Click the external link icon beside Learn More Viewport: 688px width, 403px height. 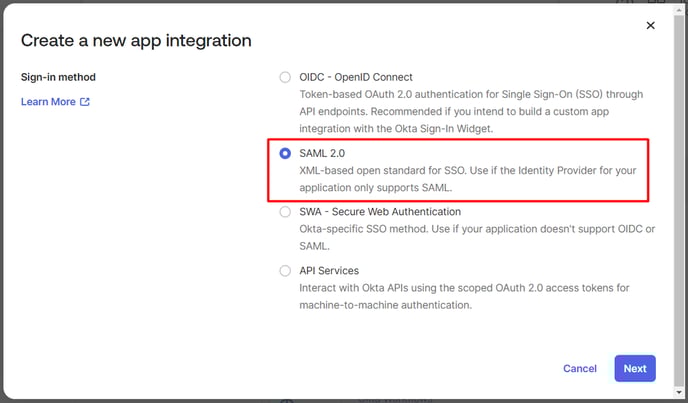point(85,102)
